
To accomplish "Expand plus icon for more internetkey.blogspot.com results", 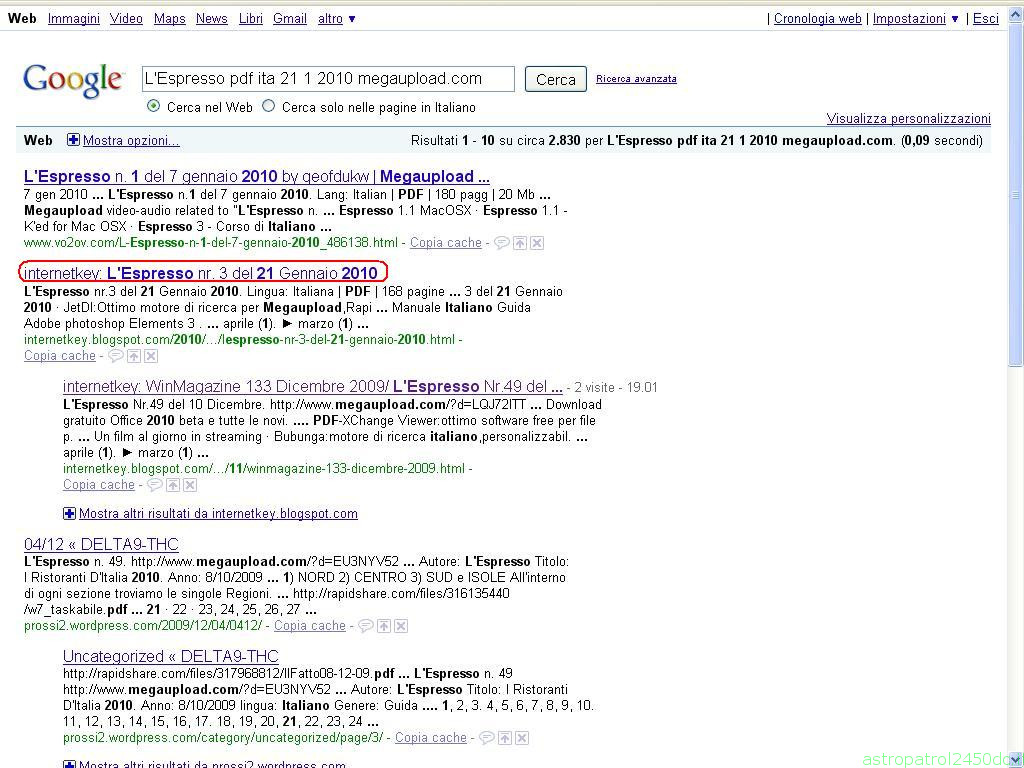I will coord(69,514).
